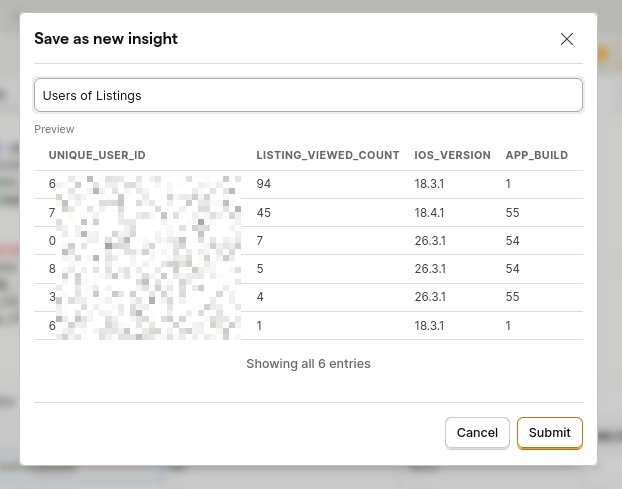
Task: Click the iOS version 18.4.1 cell
Action: 430,213
